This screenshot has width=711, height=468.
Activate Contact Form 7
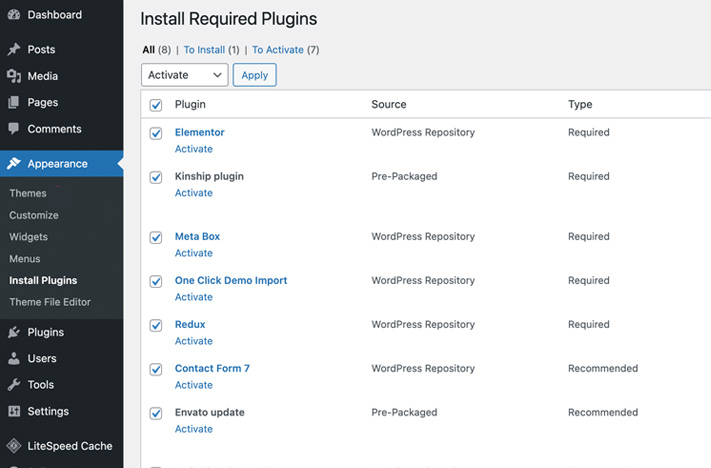click(194, 385)
